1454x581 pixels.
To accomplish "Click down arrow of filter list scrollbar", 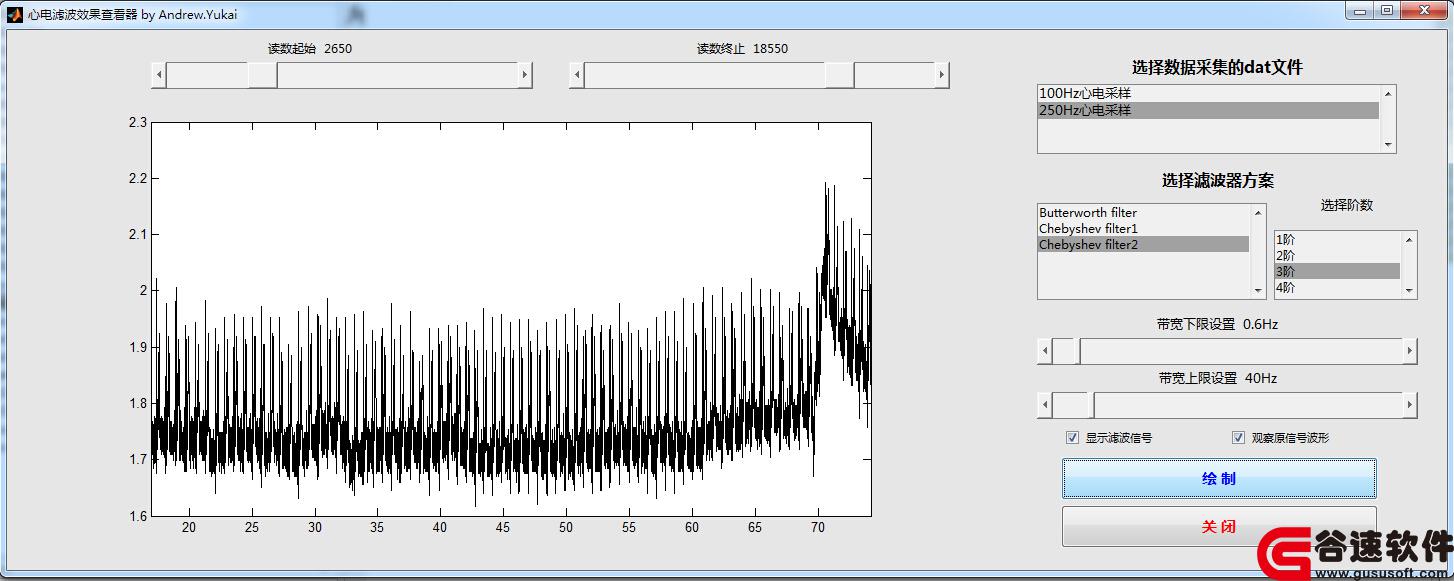I will [1258, 291].
